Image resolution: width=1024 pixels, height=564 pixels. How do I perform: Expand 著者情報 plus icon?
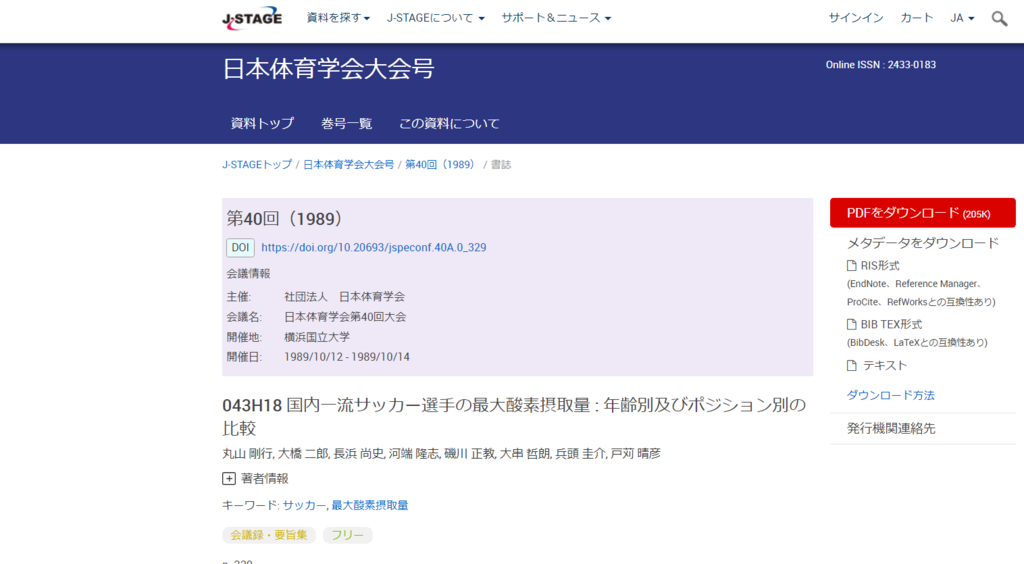coord(229,478)
